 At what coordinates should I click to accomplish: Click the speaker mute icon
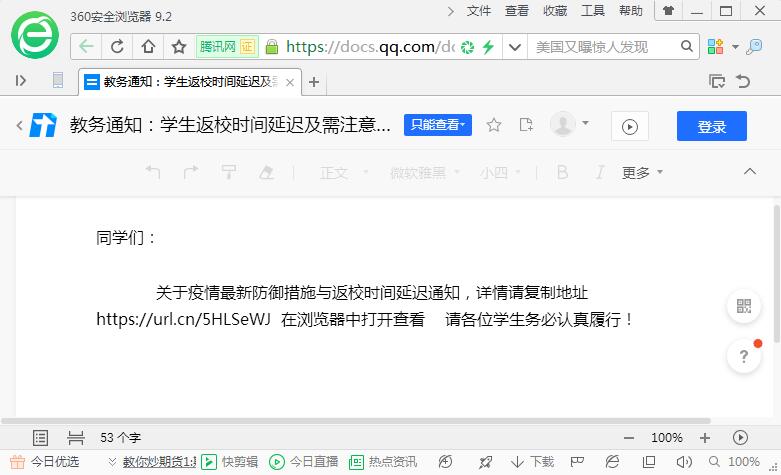(684, 462)
